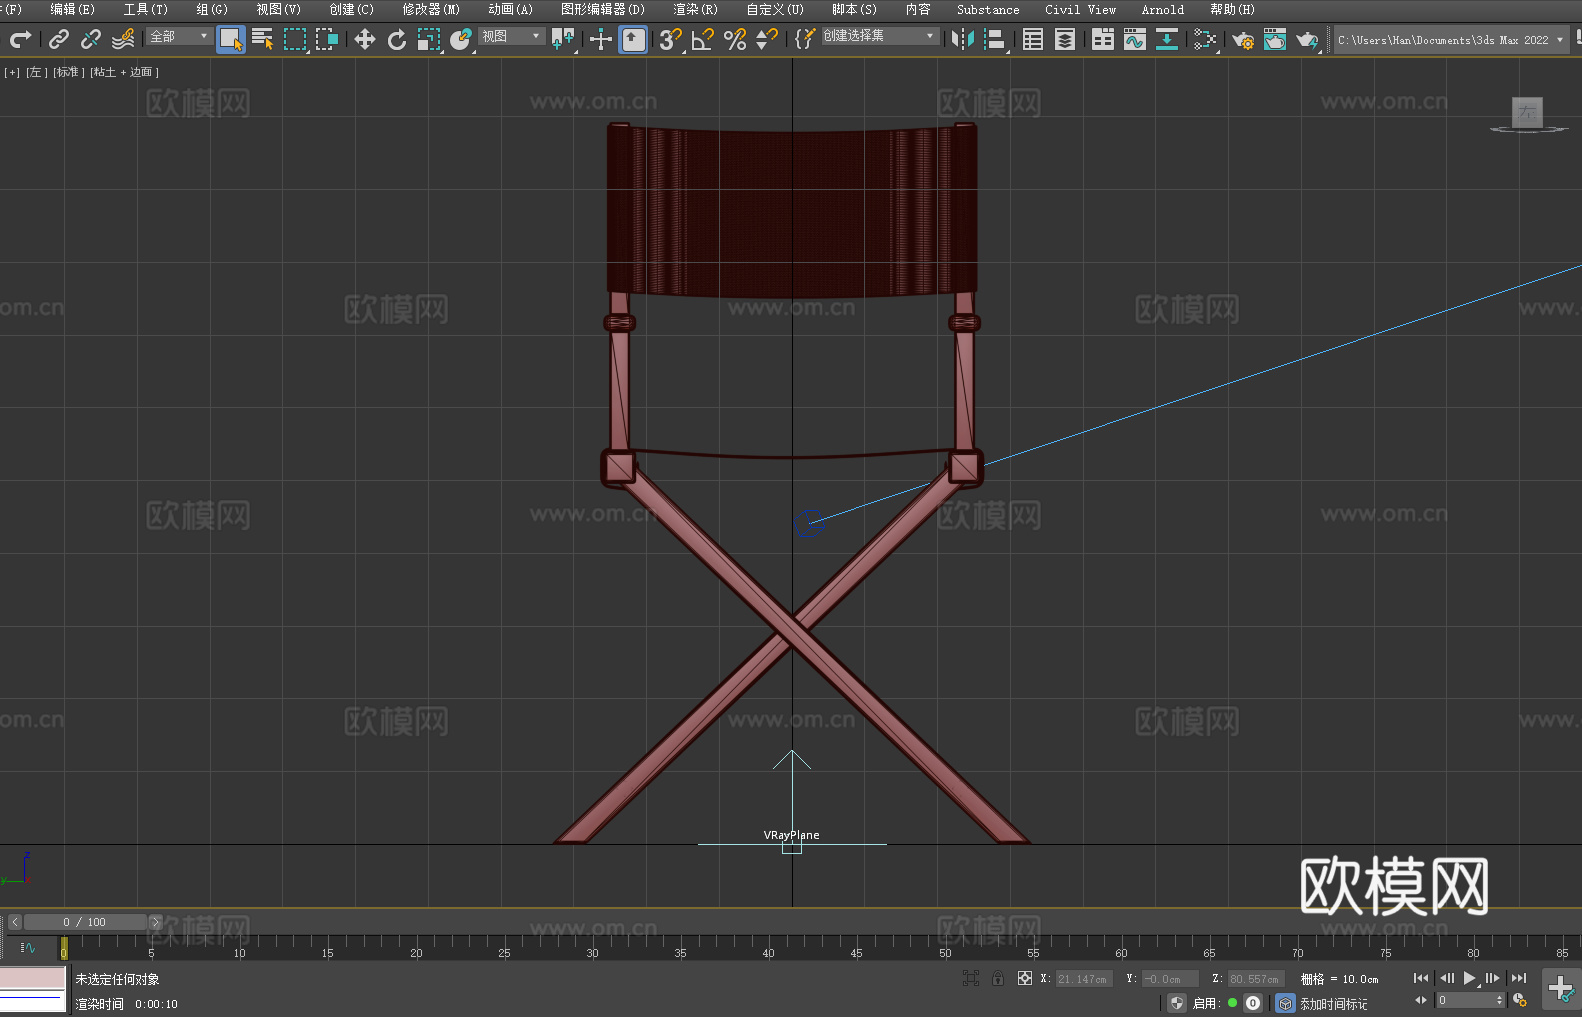Open the Render Setup teapot icon
Image resolution: width=1582 pixels, height=1017 pixels.
[1243, 39]
